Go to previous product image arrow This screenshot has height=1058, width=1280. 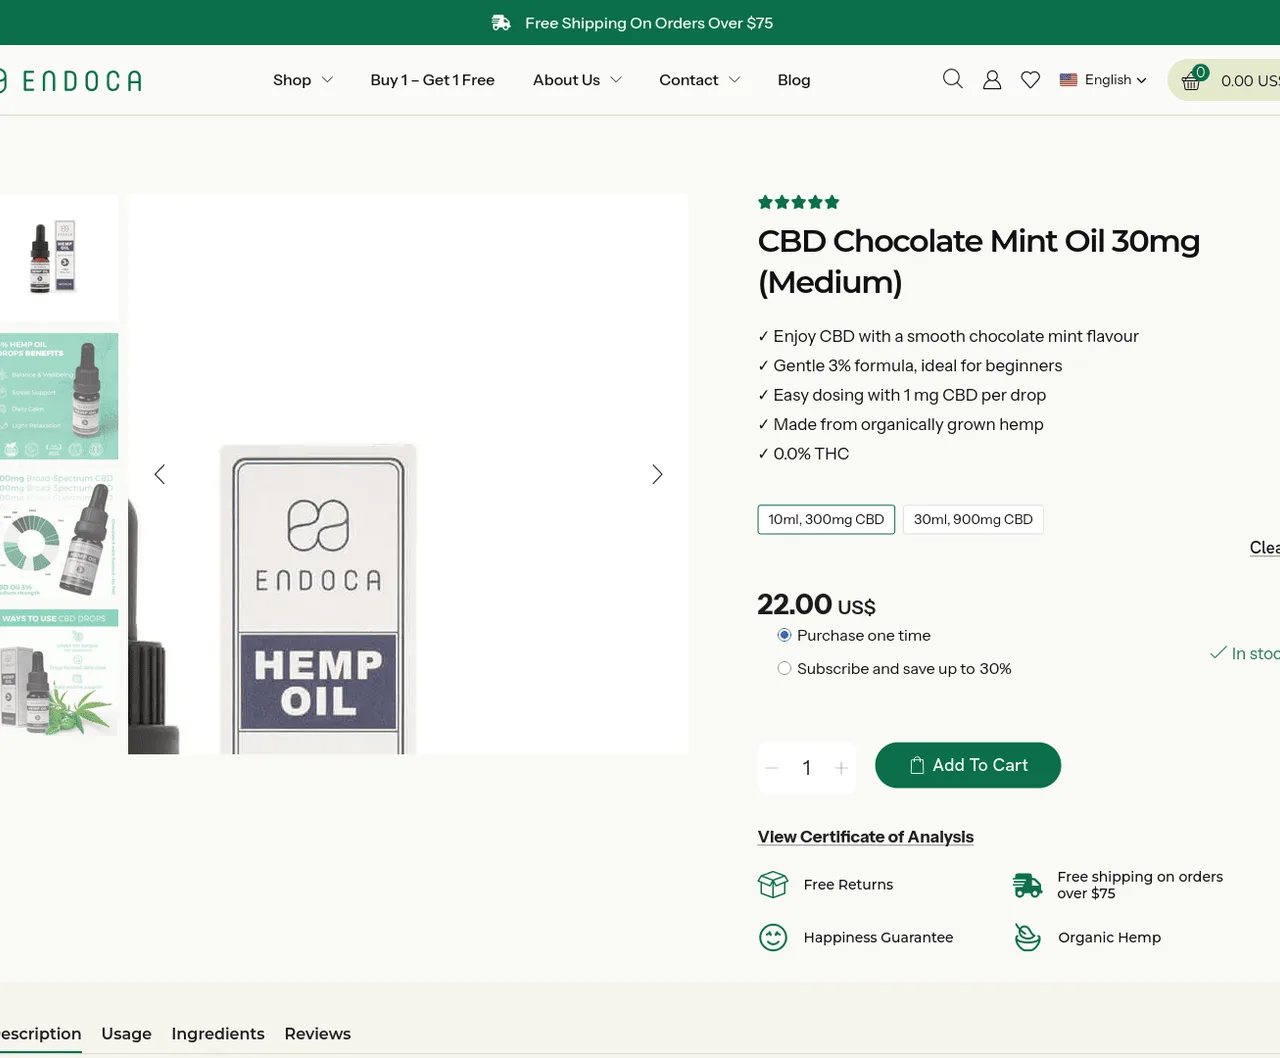coord(159,474)
